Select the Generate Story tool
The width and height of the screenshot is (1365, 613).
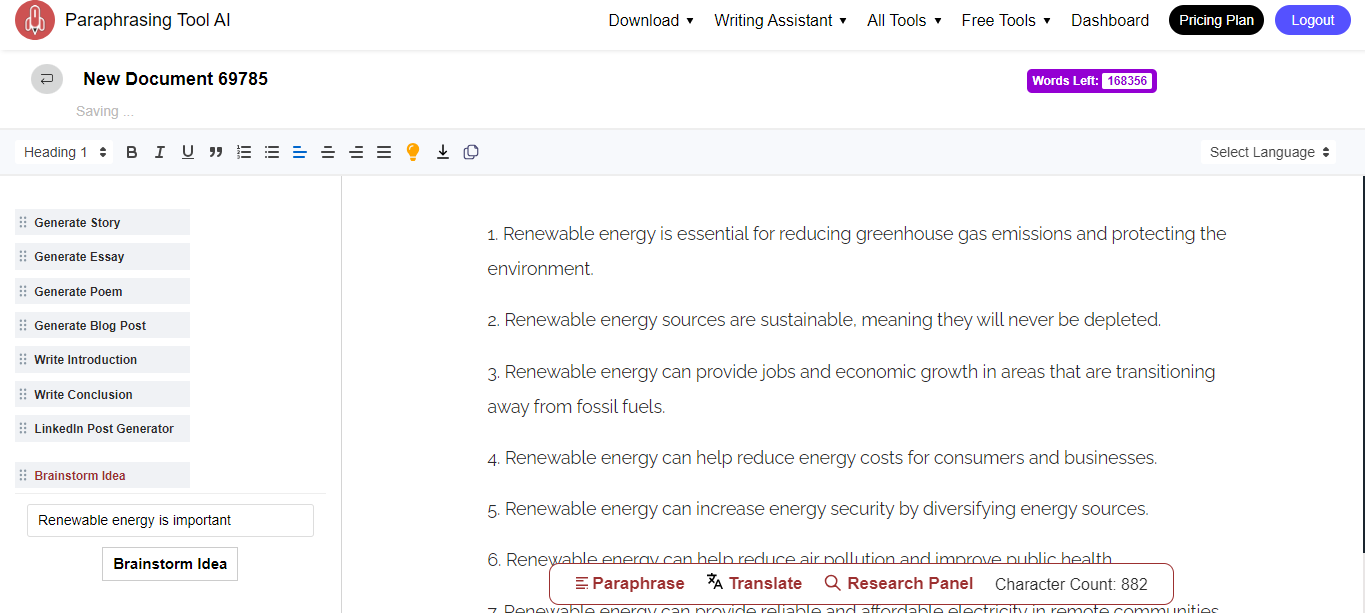[x=102, y=222]
